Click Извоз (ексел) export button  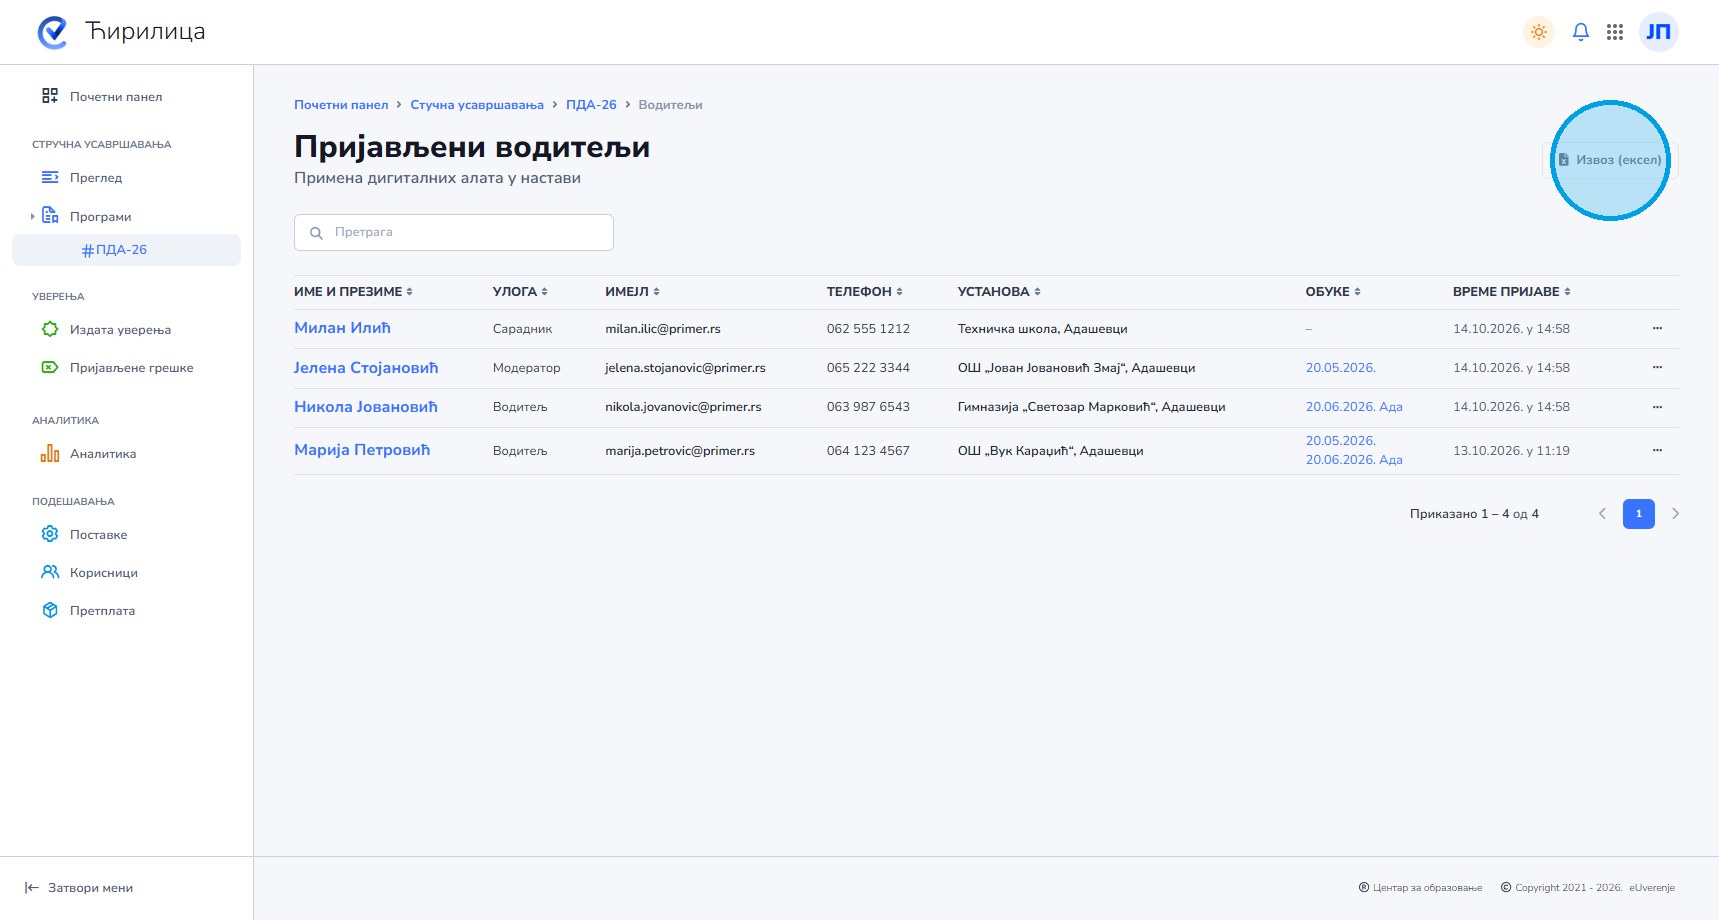(x=1610, y=160)
